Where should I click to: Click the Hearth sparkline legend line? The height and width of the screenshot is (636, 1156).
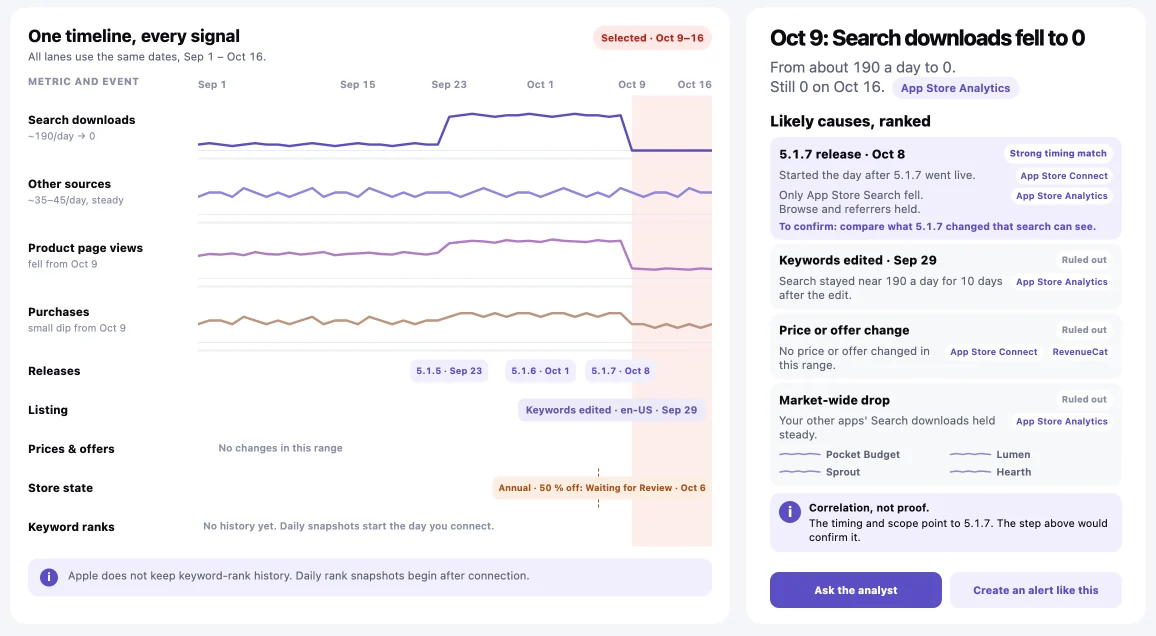point(969,472)
